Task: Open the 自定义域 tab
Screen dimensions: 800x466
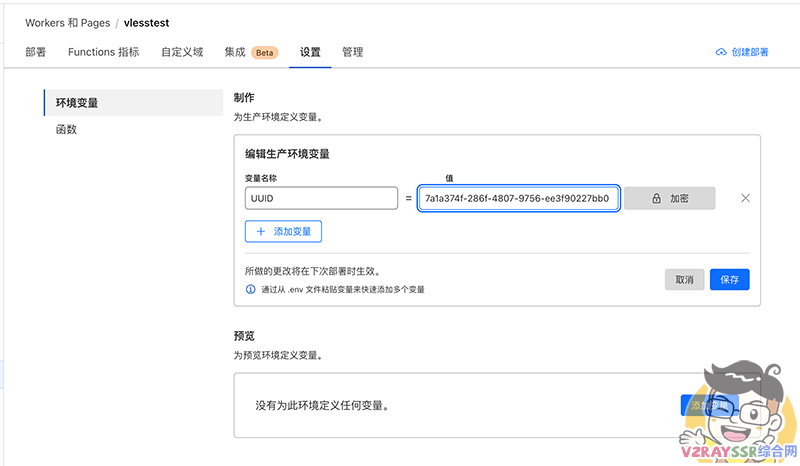Action: [x=182, y=52]
